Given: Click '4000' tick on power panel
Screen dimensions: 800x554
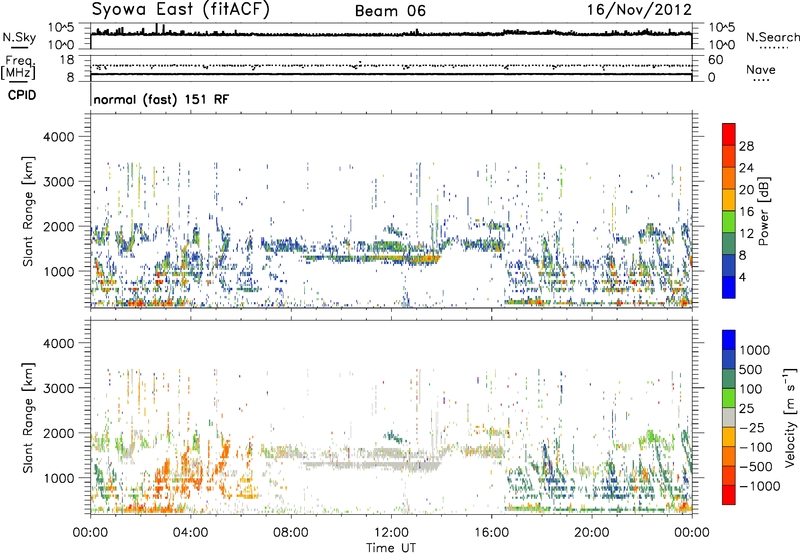Looking at the screenshot, I should [58, 137].
